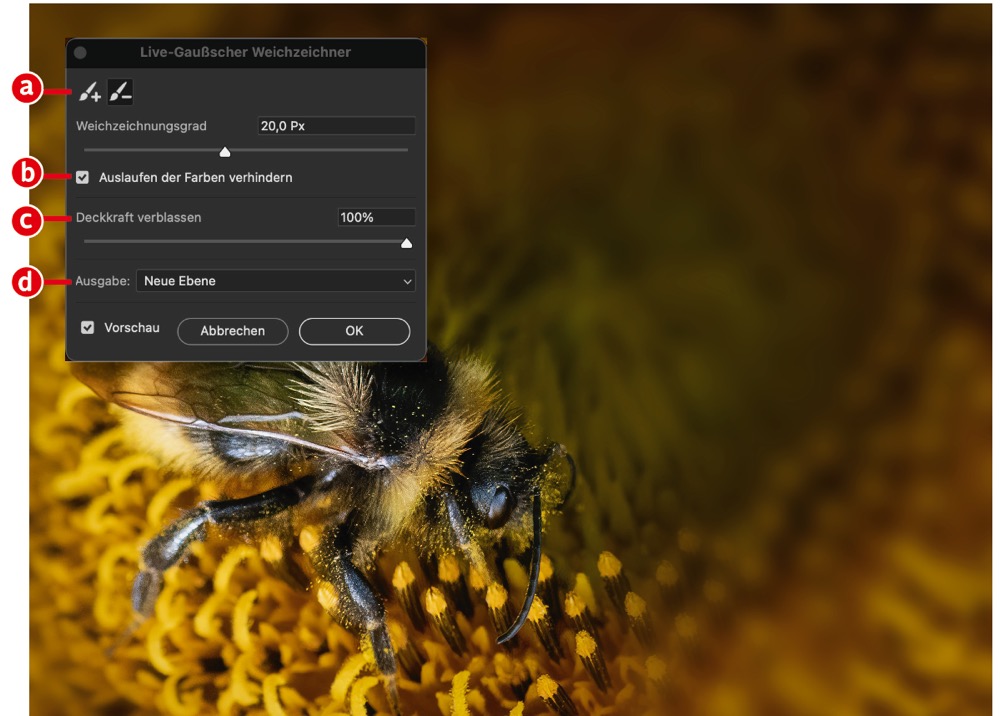Viewport: 1000px width, 716px height.
Task: Close the Live-Gaußscher Weichzeichner dialog
Action: pyautogui.click(x=80, y=52)
